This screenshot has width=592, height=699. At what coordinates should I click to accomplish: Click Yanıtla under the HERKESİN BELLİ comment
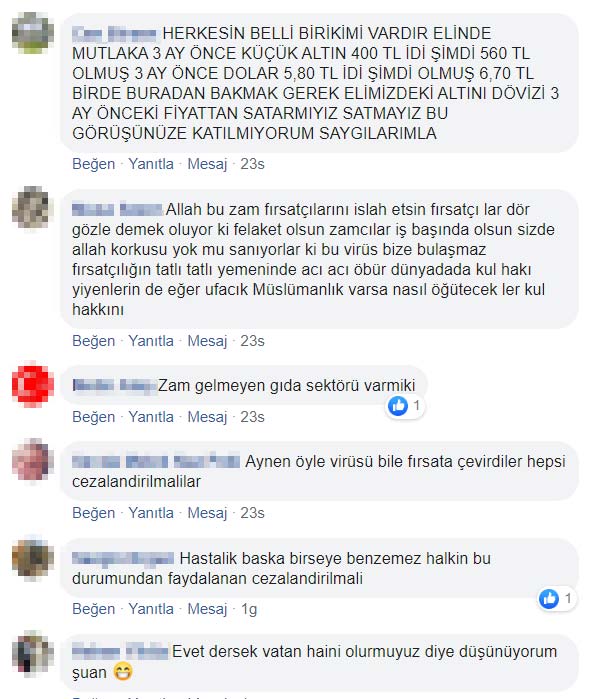tap(151, 164)
